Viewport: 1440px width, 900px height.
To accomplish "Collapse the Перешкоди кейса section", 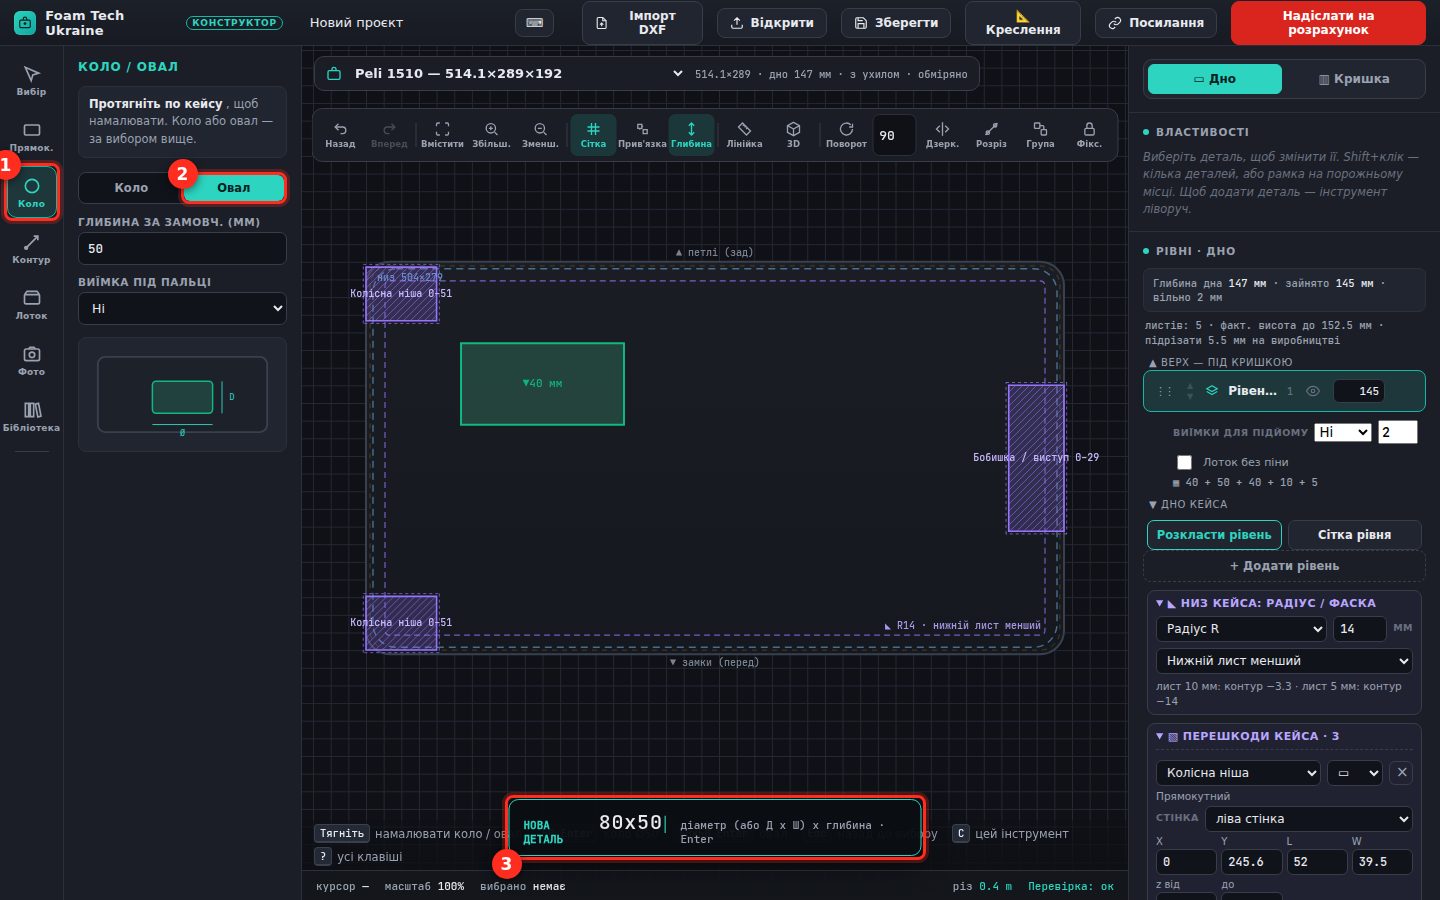I will [x=1285, y=736].
